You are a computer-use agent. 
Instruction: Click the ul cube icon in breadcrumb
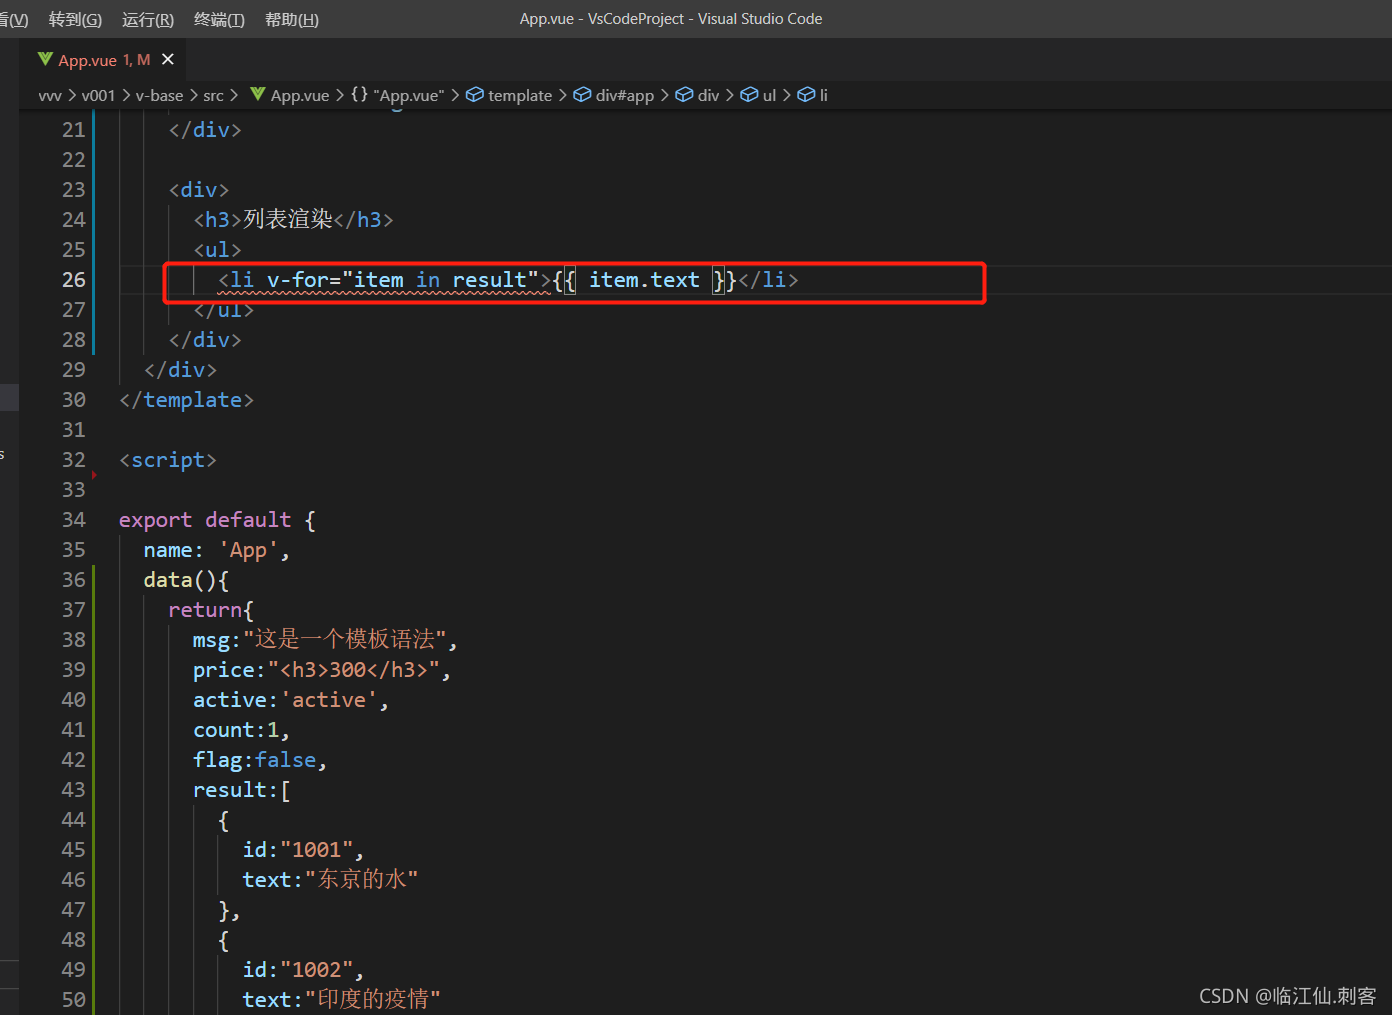[749, 94]
